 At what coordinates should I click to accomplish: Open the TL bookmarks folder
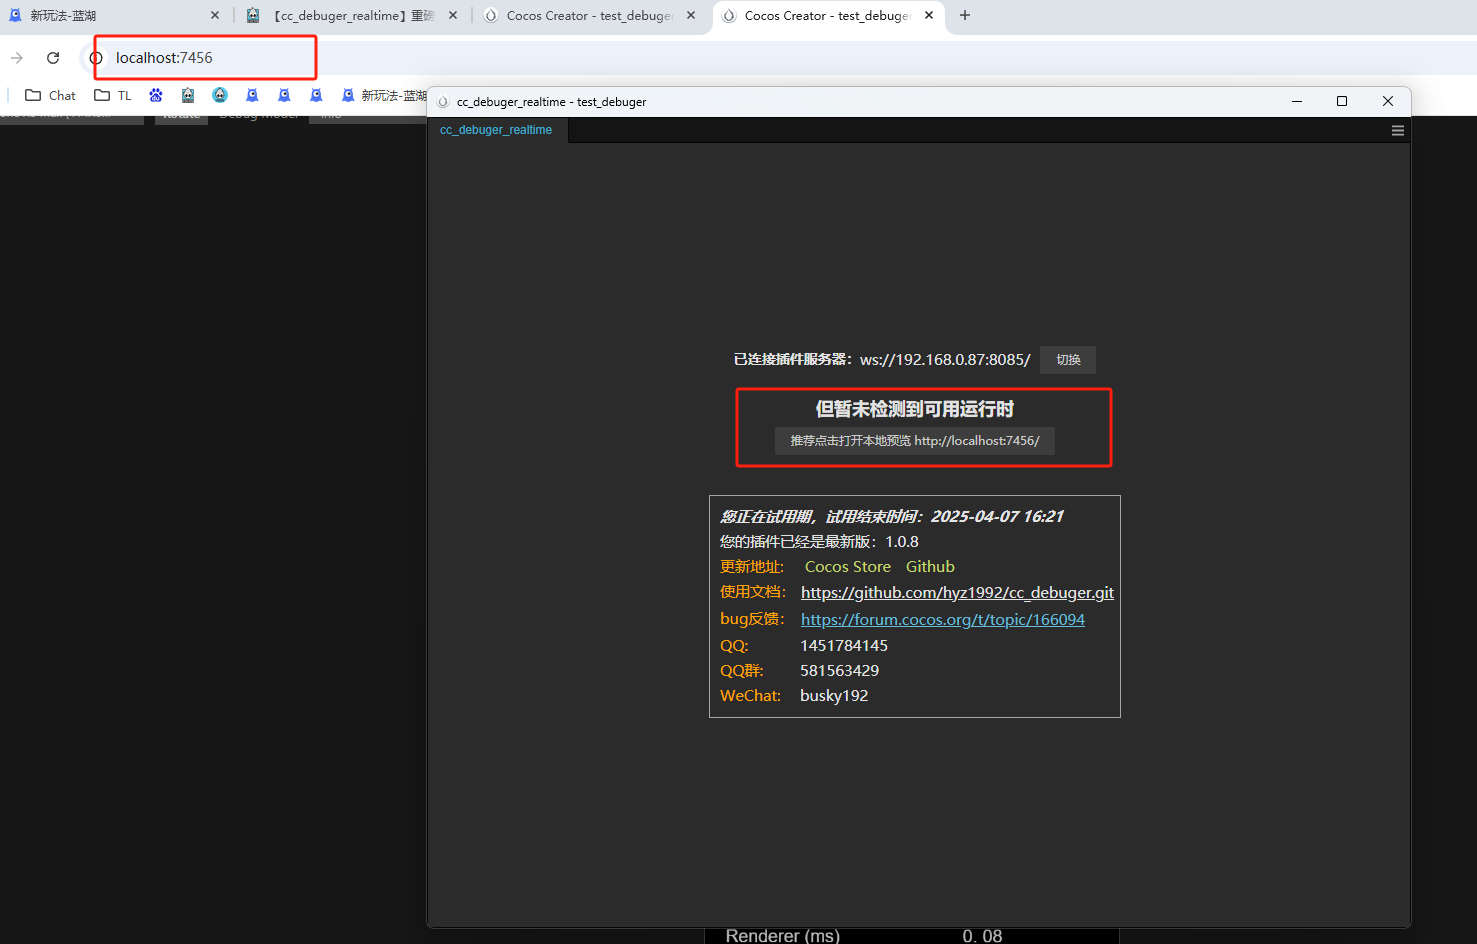[111, 94]
